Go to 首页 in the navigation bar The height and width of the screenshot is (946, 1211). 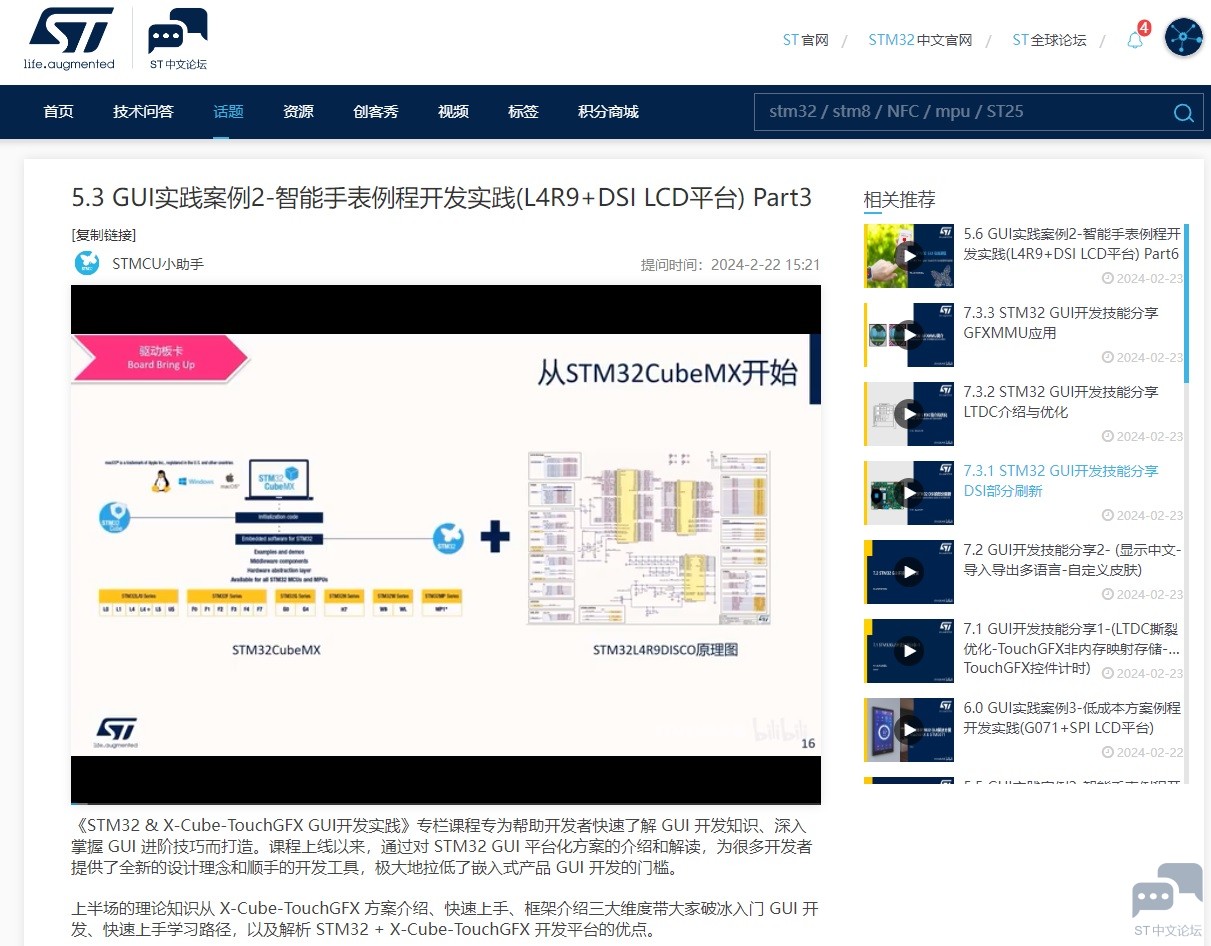pos(59,111)
